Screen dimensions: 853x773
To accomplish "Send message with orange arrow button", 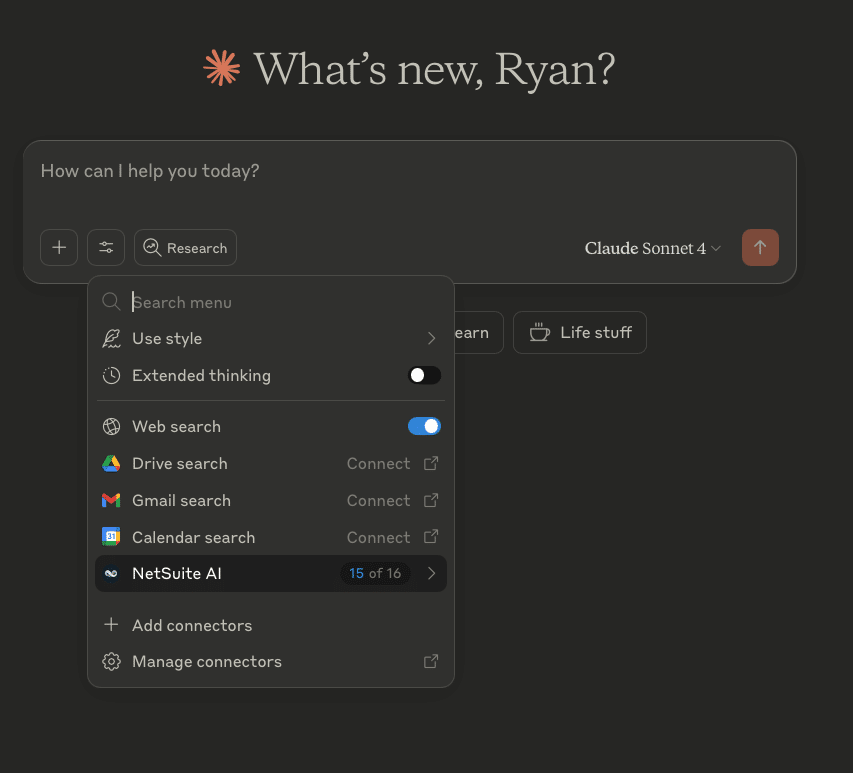I will pos(760,248).
